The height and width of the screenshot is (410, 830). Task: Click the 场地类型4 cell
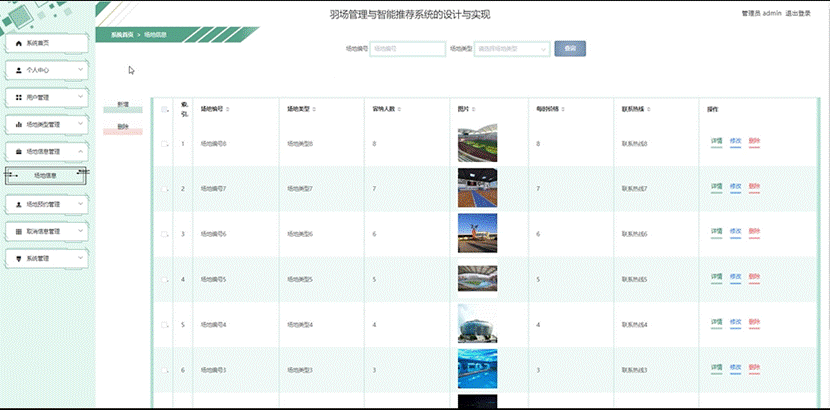[x=300, y=325]
